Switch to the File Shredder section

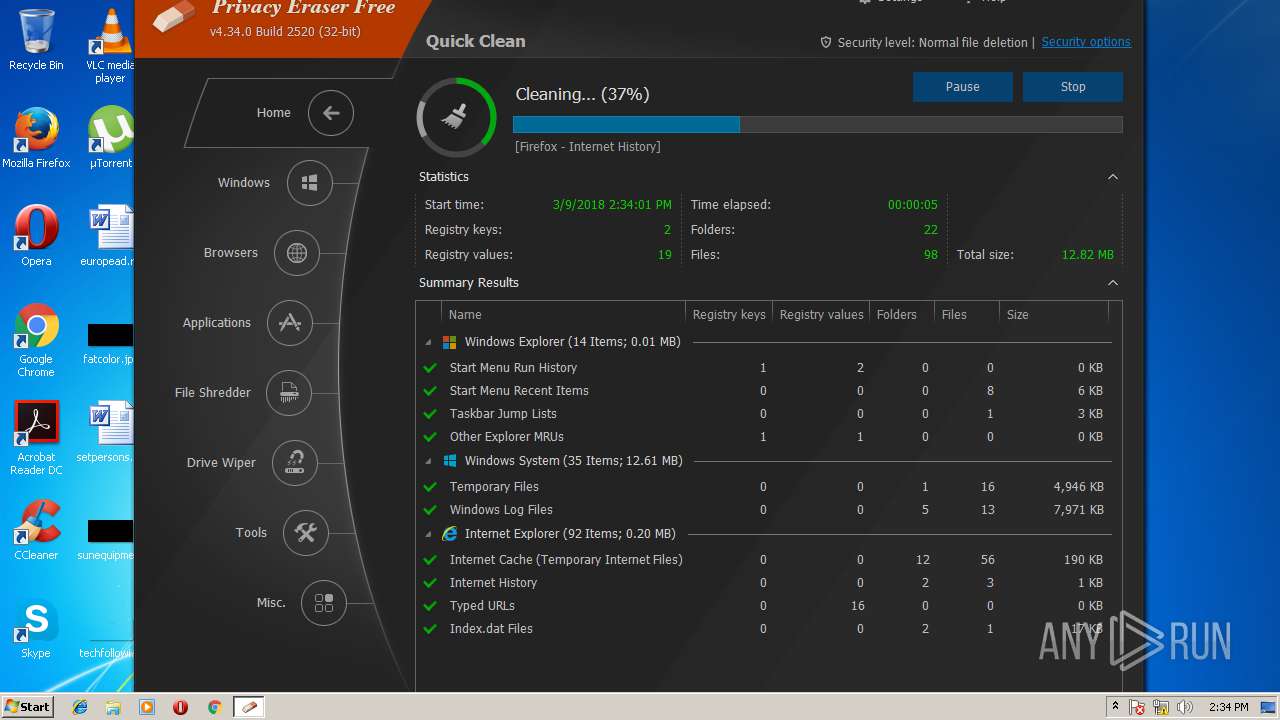[x=213, y=393]
